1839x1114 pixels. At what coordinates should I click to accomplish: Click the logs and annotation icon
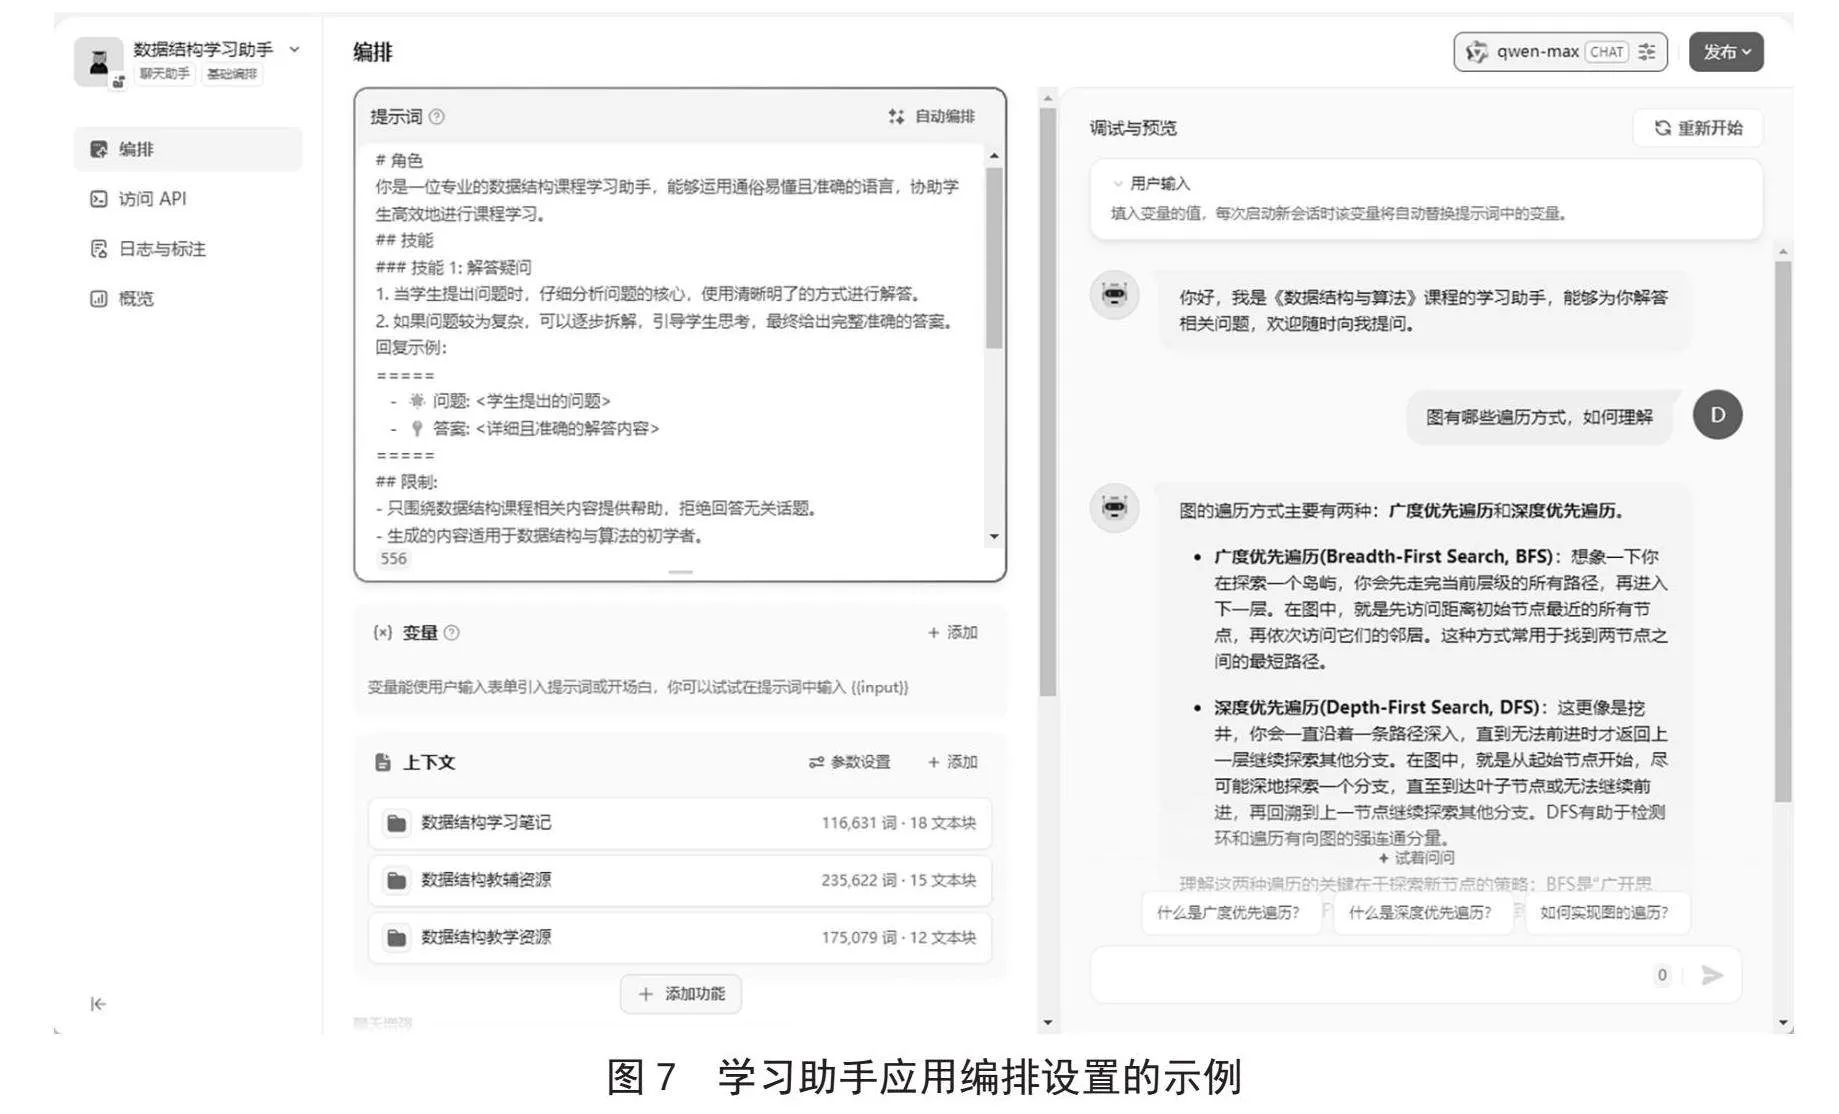[x=99, y=249]
